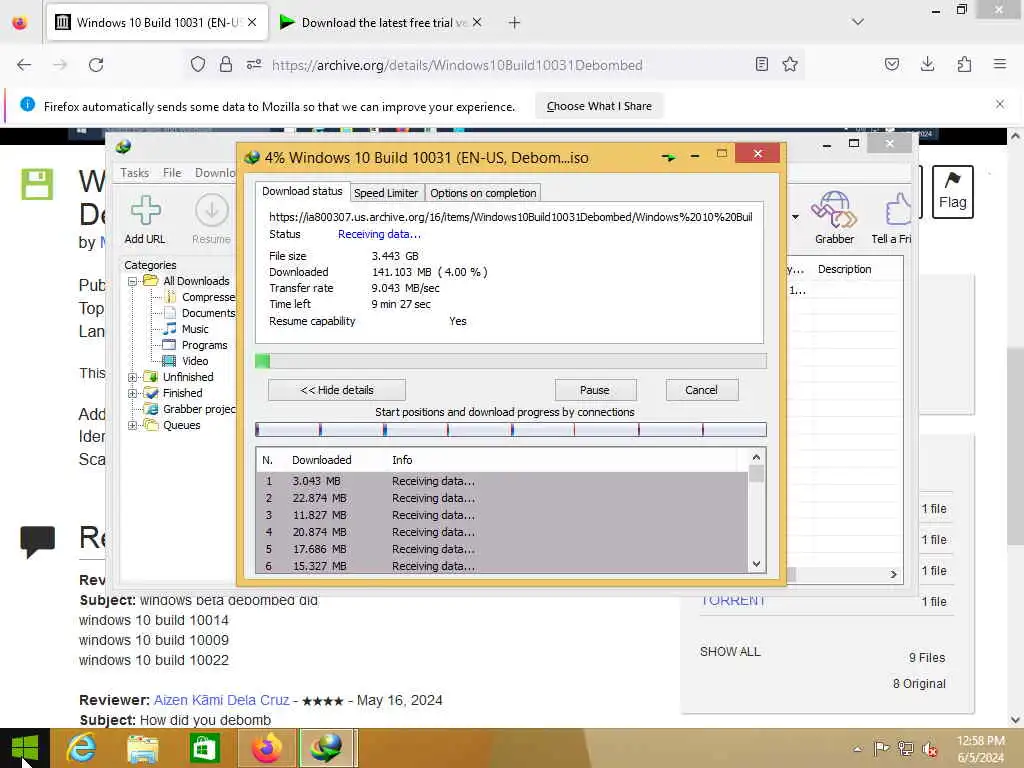Open reviewer Aizen Kāmi Dela Cruz link
Image resolution: width=1024 pixels, height=768 pixels.
221,700
